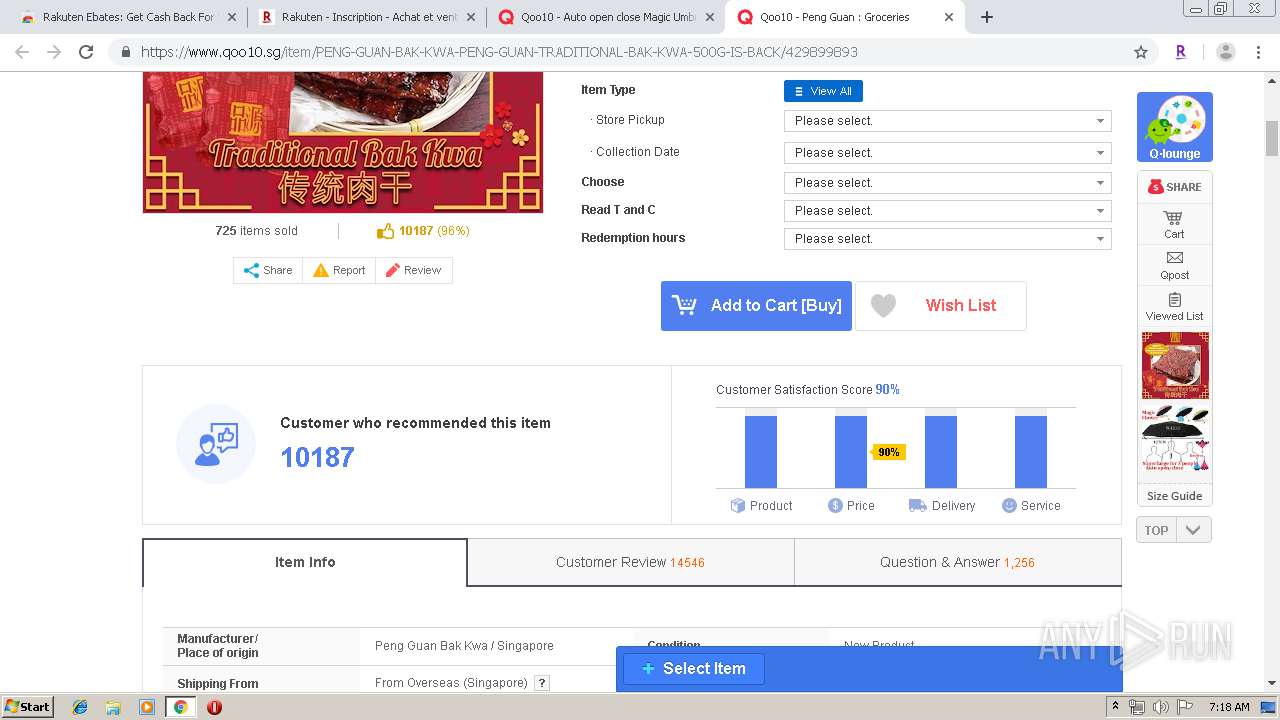Open a new browser tab
1280x720 pixels.
coord(986,17)
